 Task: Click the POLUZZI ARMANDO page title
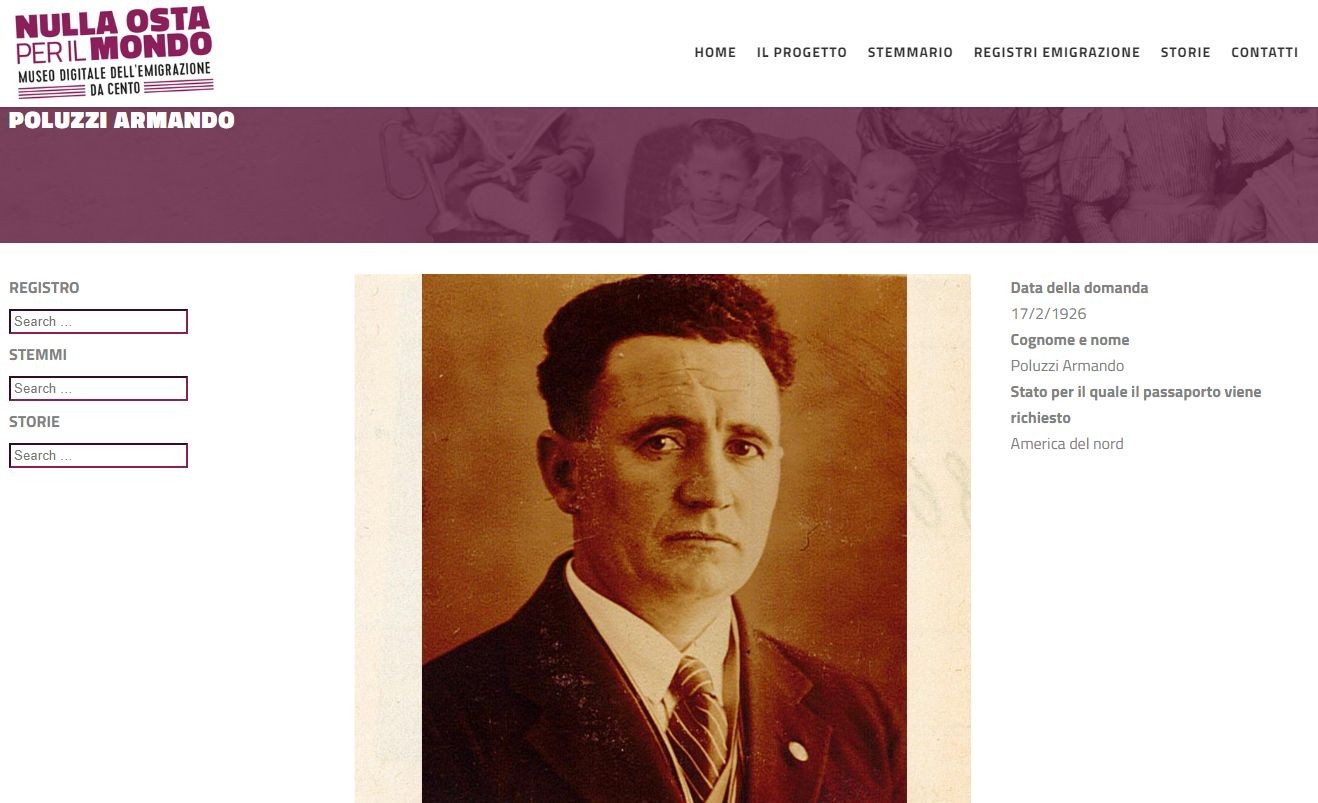point(122,120)
